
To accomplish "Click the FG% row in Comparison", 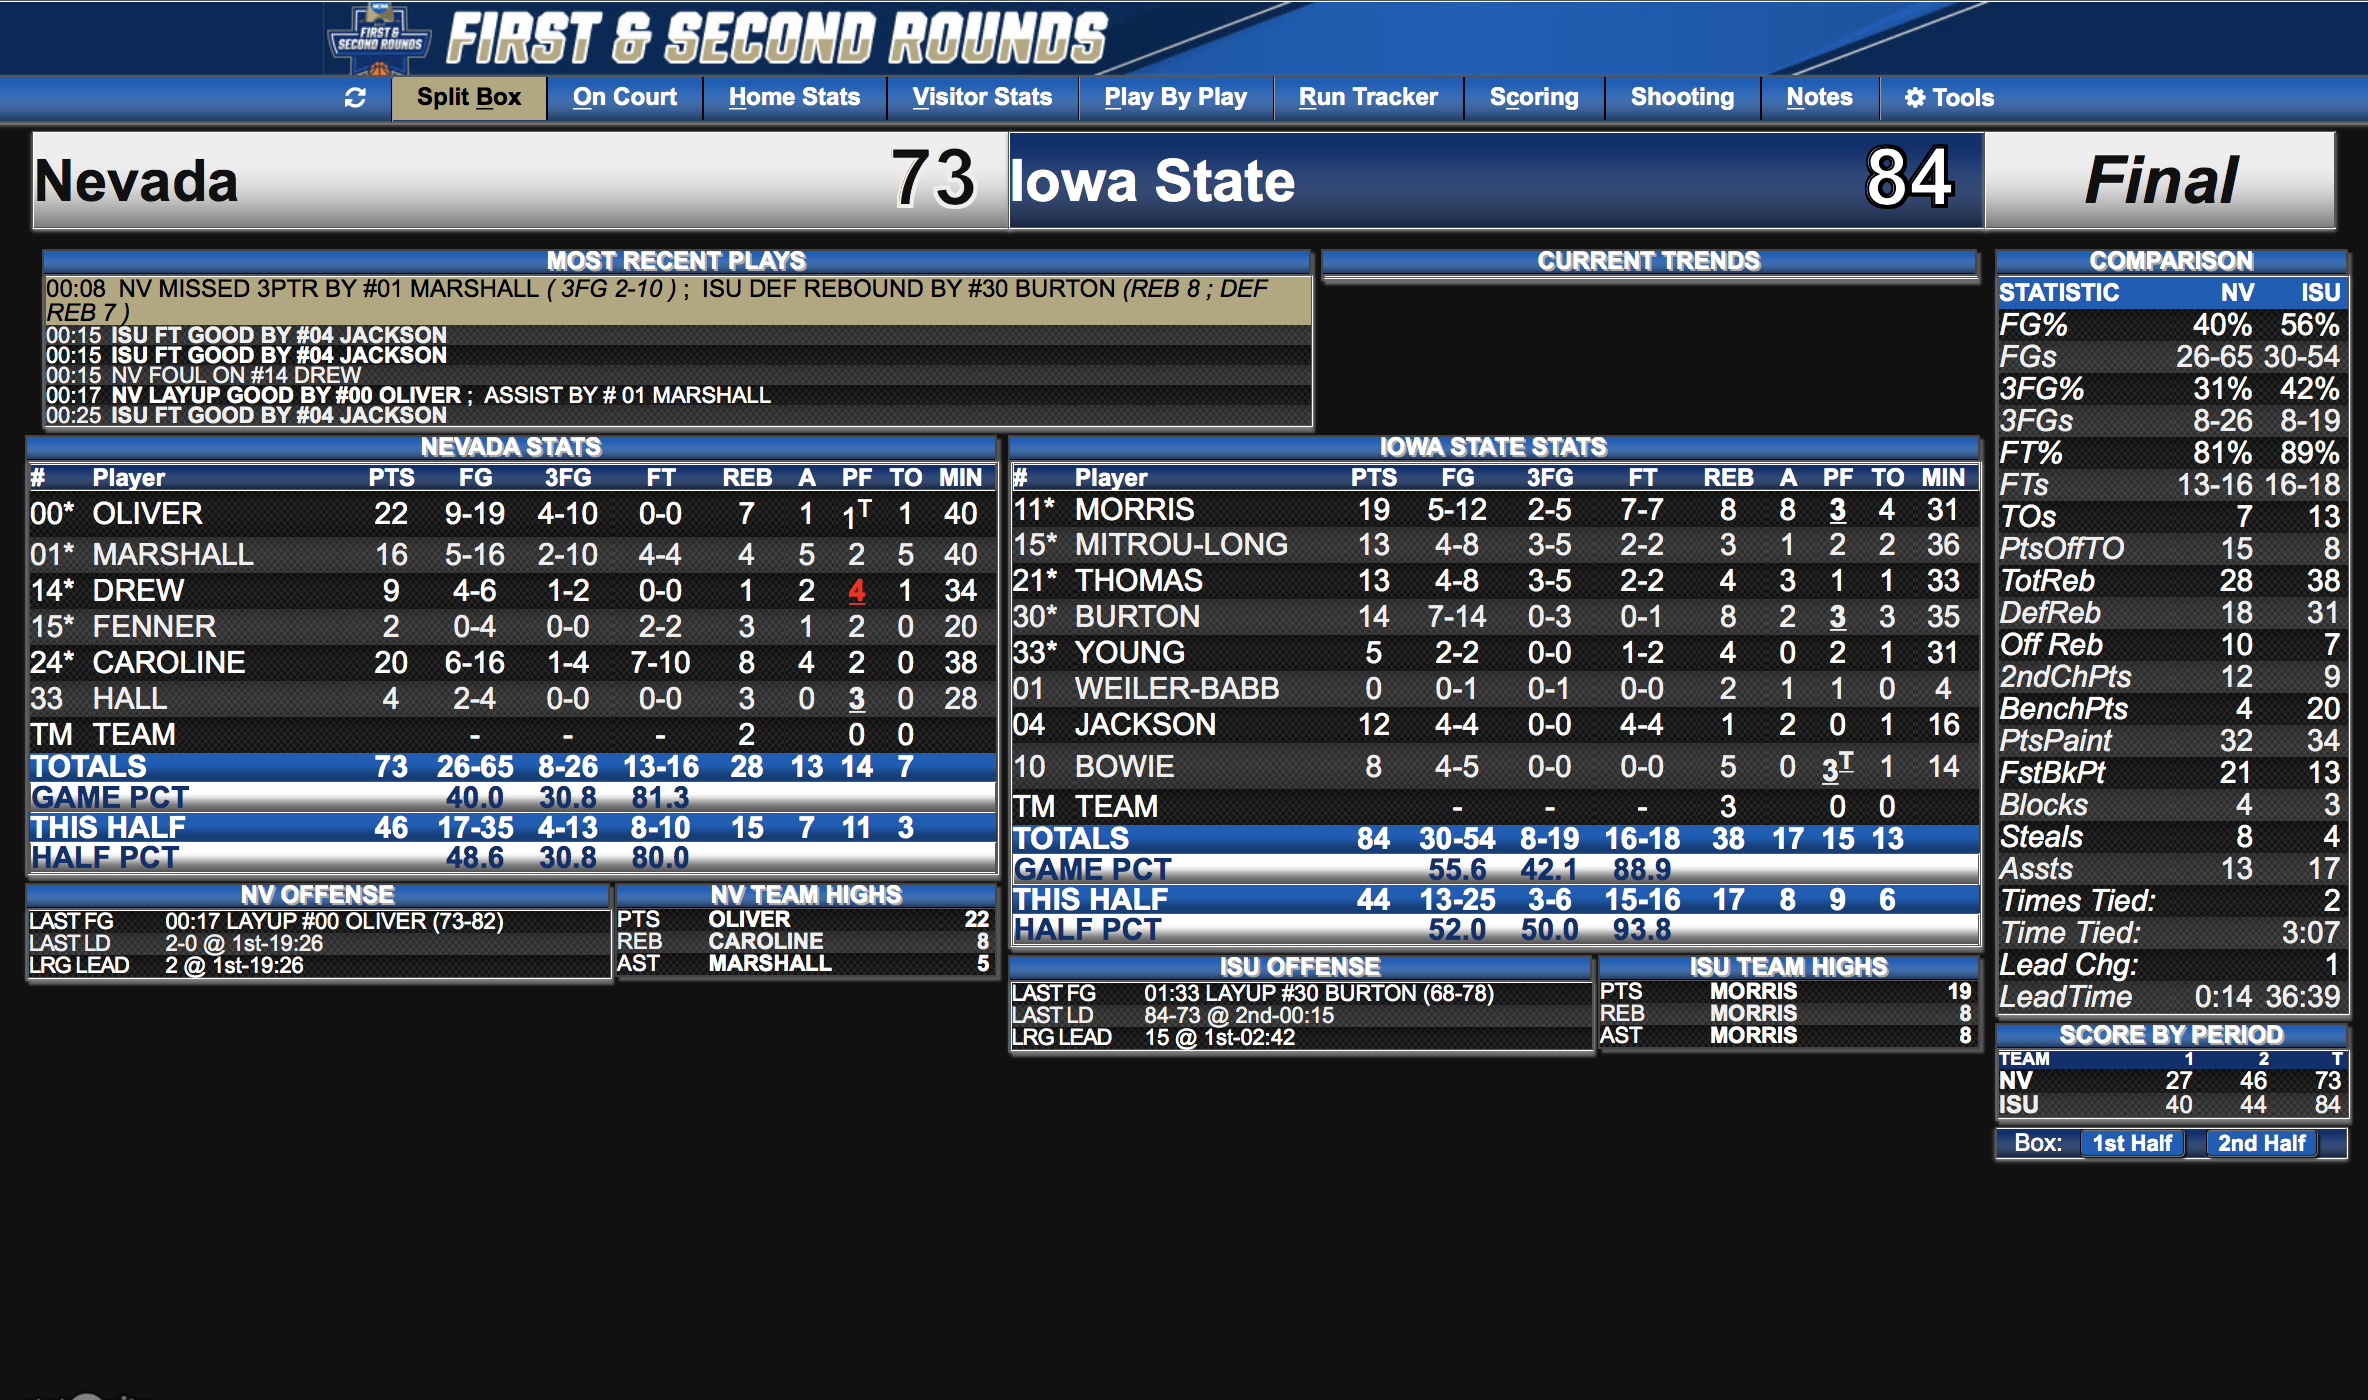I will pos(2170,325).
